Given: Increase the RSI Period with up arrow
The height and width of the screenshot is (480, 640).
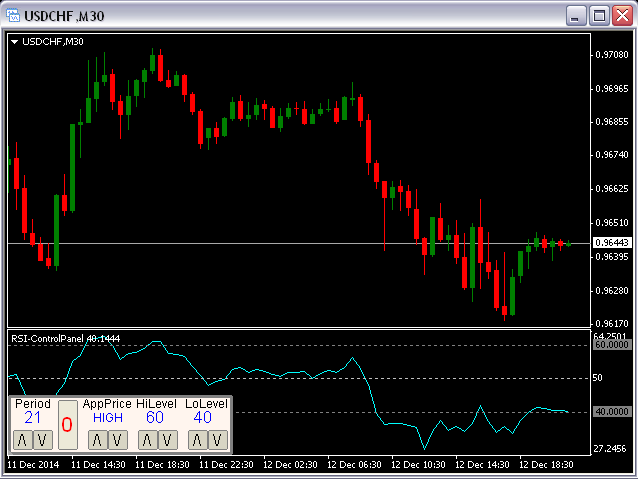Looking at the screenshot, I should point(24,440).
